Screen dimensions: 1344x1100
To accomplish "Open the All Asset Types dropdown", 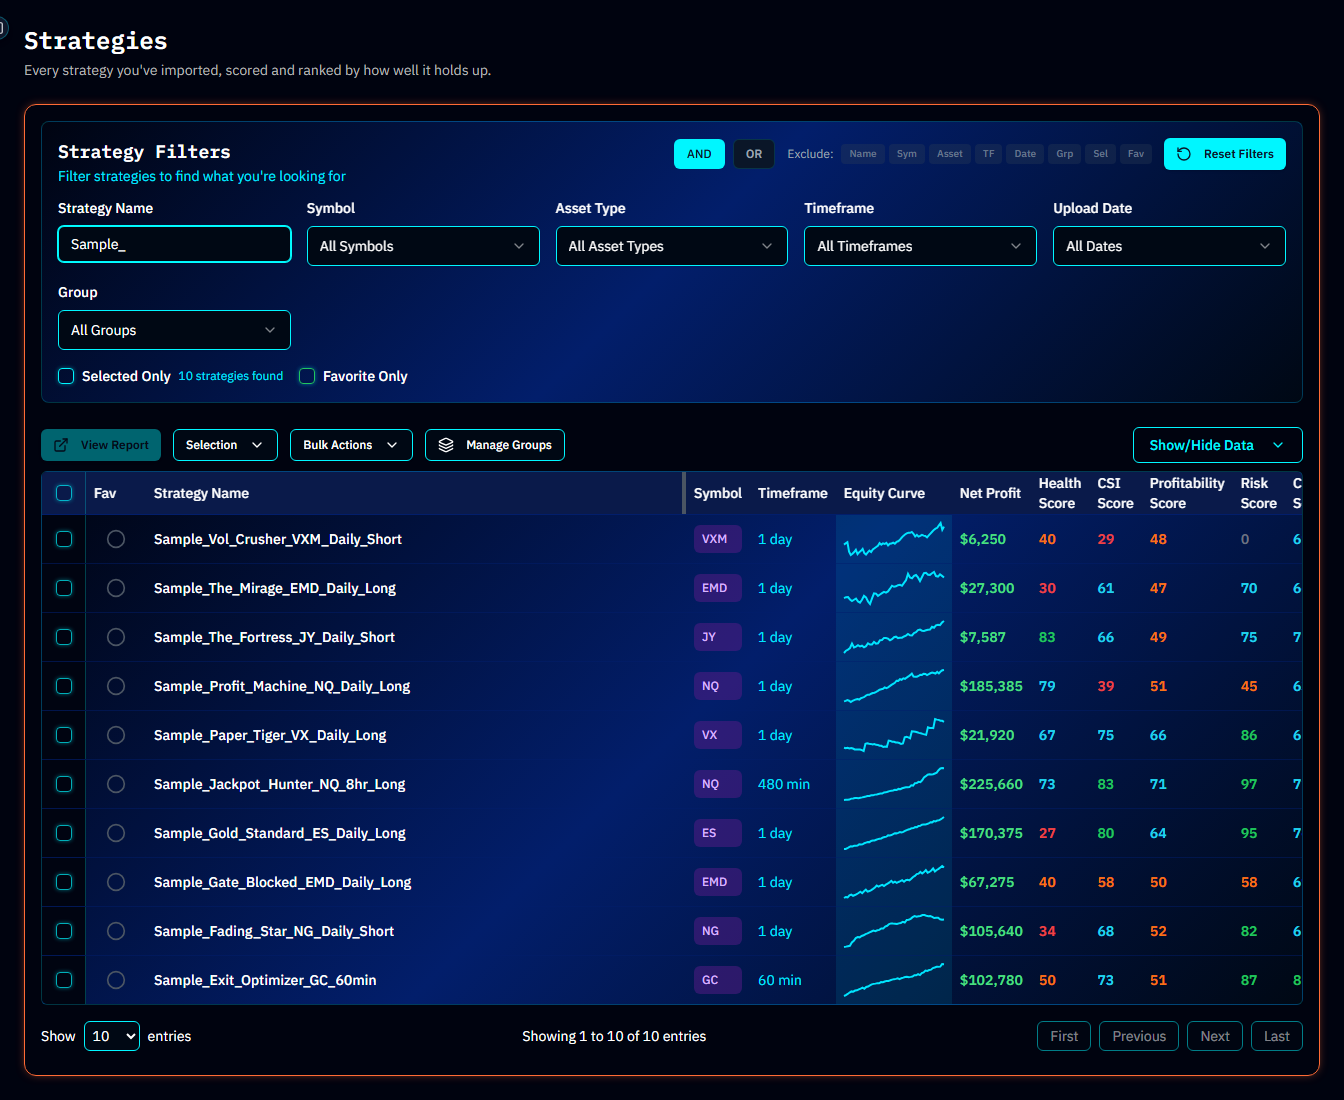I will coord(672,246).
